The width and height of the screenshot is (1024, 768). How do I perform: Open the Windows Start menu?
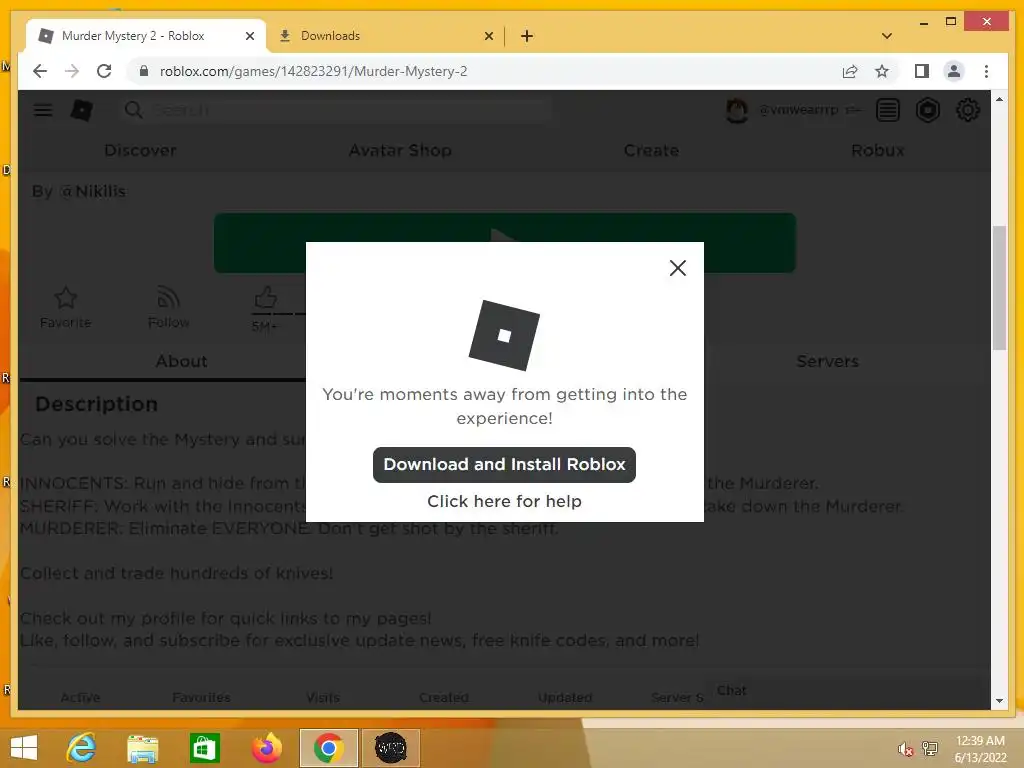pyautogui.click(x=24, y=748)
